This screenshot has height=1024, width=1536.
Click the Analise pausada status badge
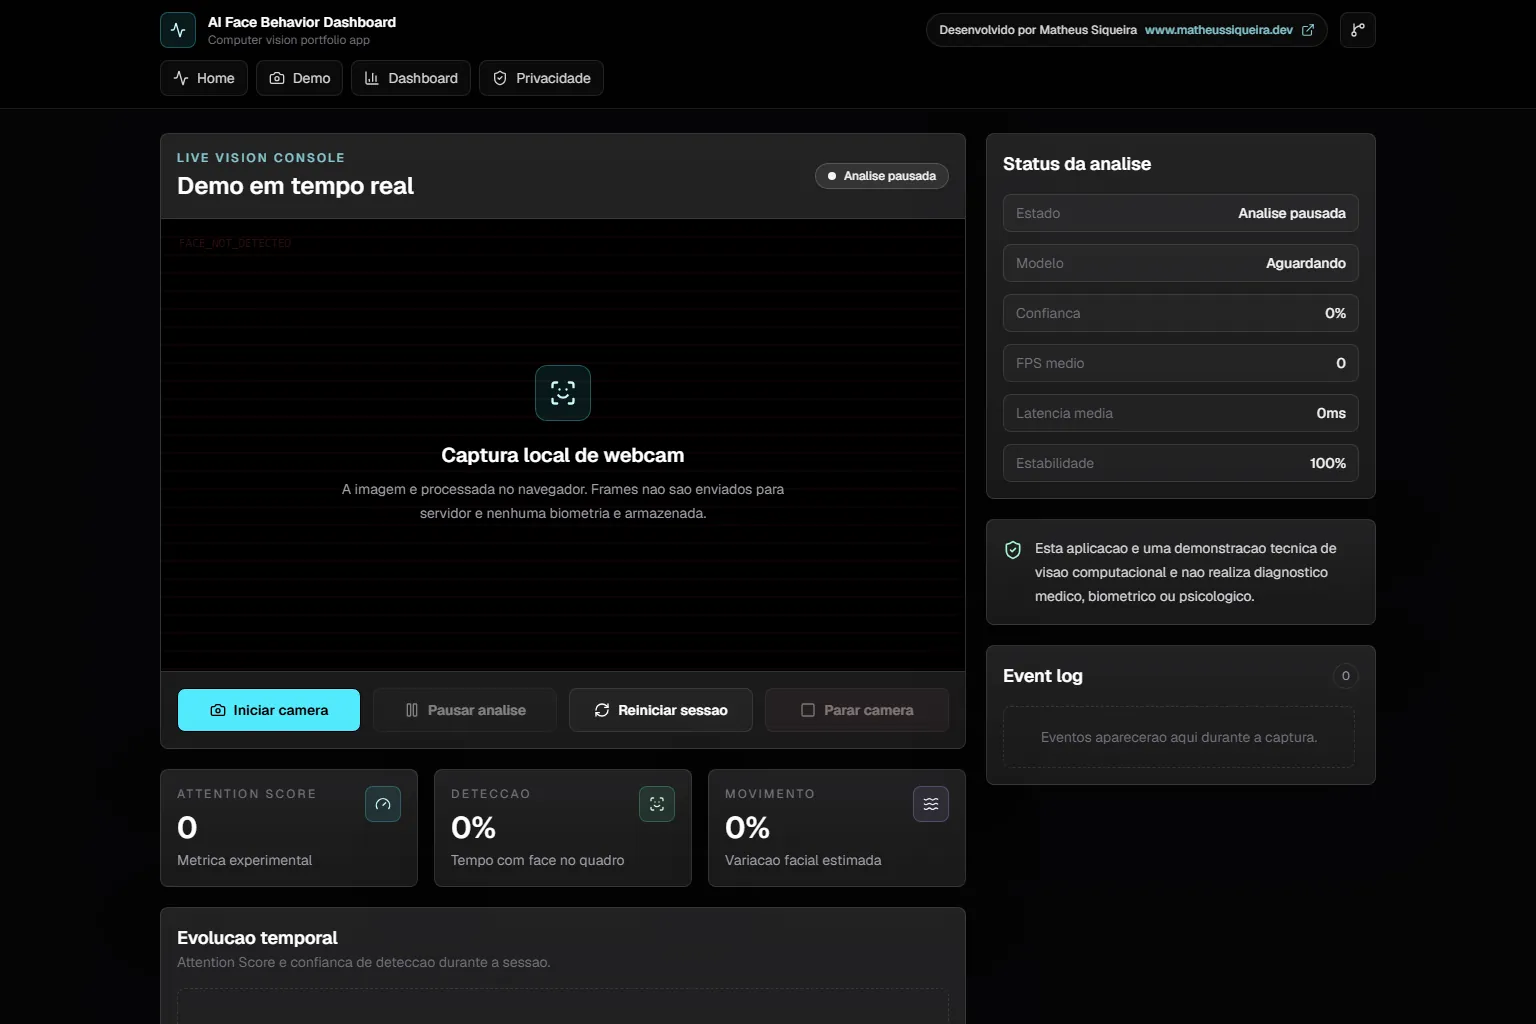coord(882,176)
